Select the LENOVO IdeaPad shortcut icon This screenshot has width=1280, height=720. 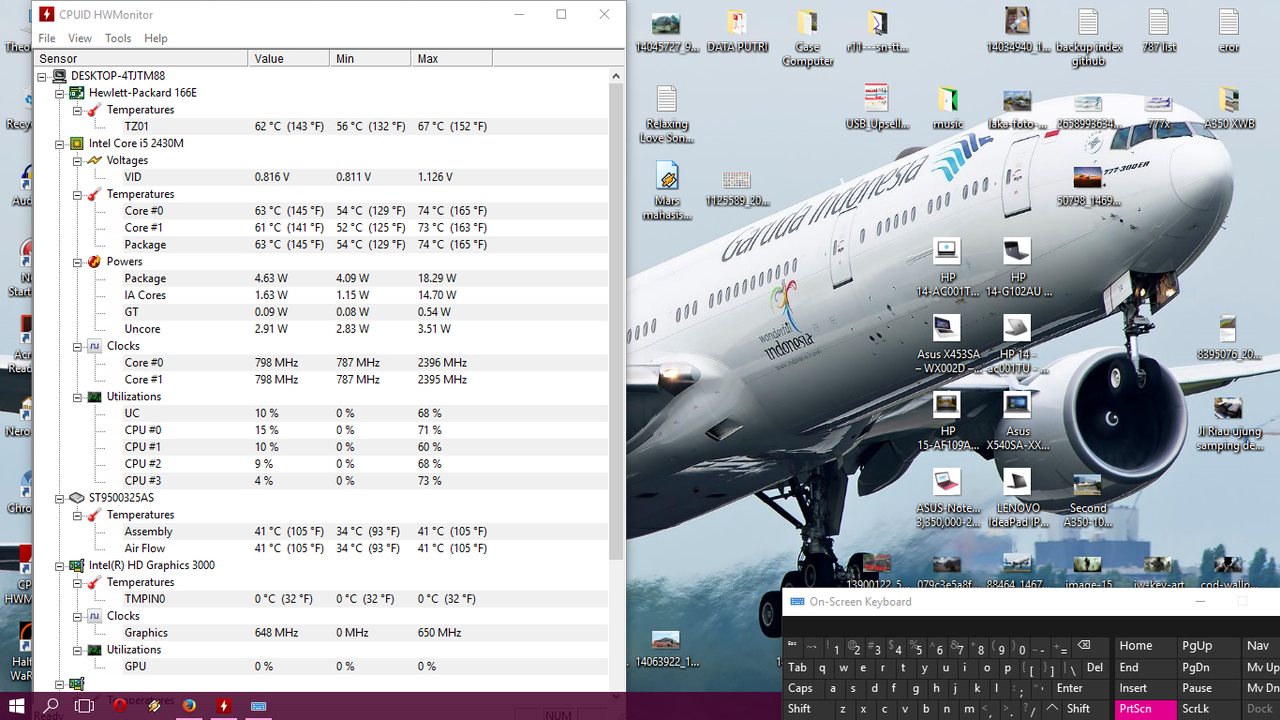tap(1017, 499)
